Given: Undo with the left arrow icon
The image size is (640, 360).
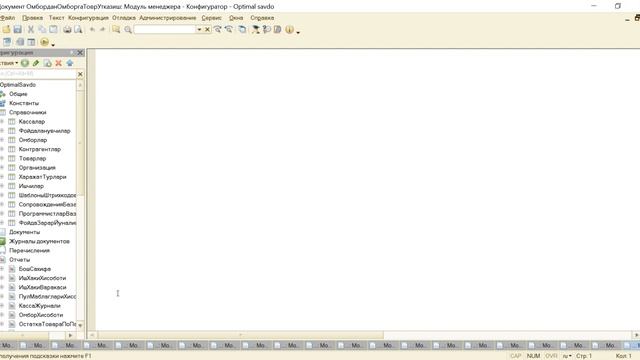Looking at the screenshot, I should 92,29.
